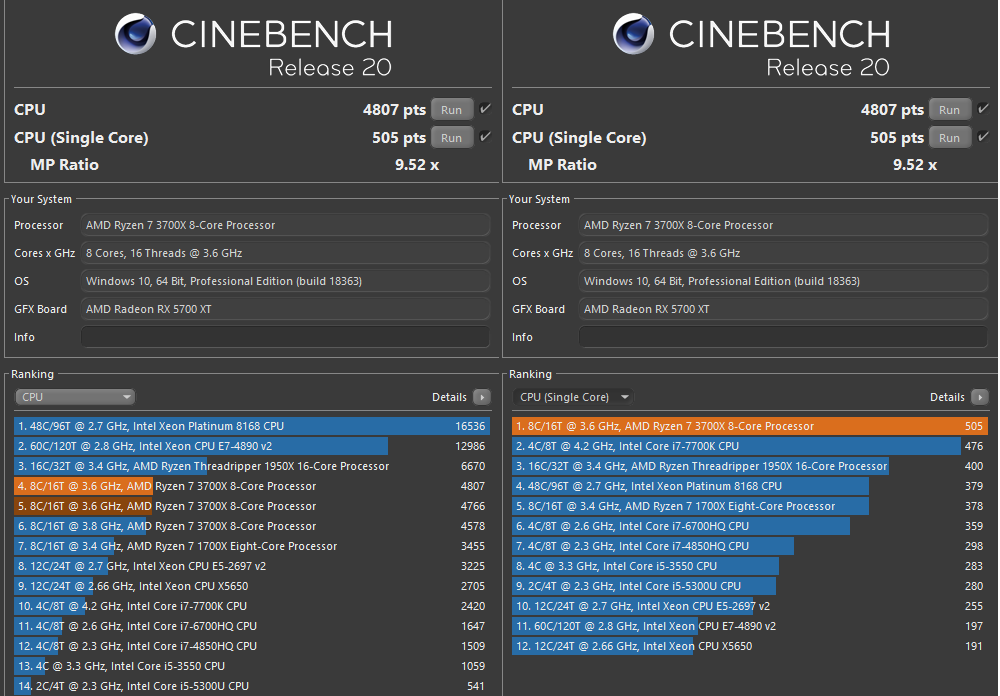Run the CPU benchmark in the left panel

click(x=452, y=109)
